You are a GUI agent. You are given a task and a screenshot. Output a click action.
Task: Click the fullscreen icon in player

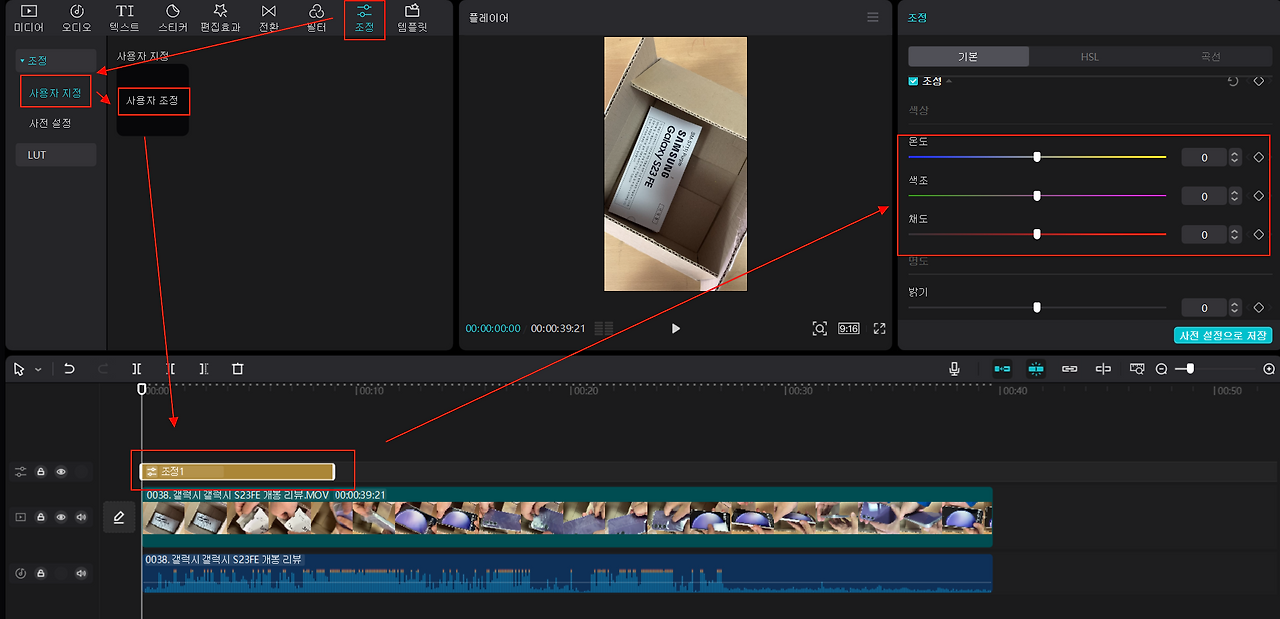tap(880, 328)
